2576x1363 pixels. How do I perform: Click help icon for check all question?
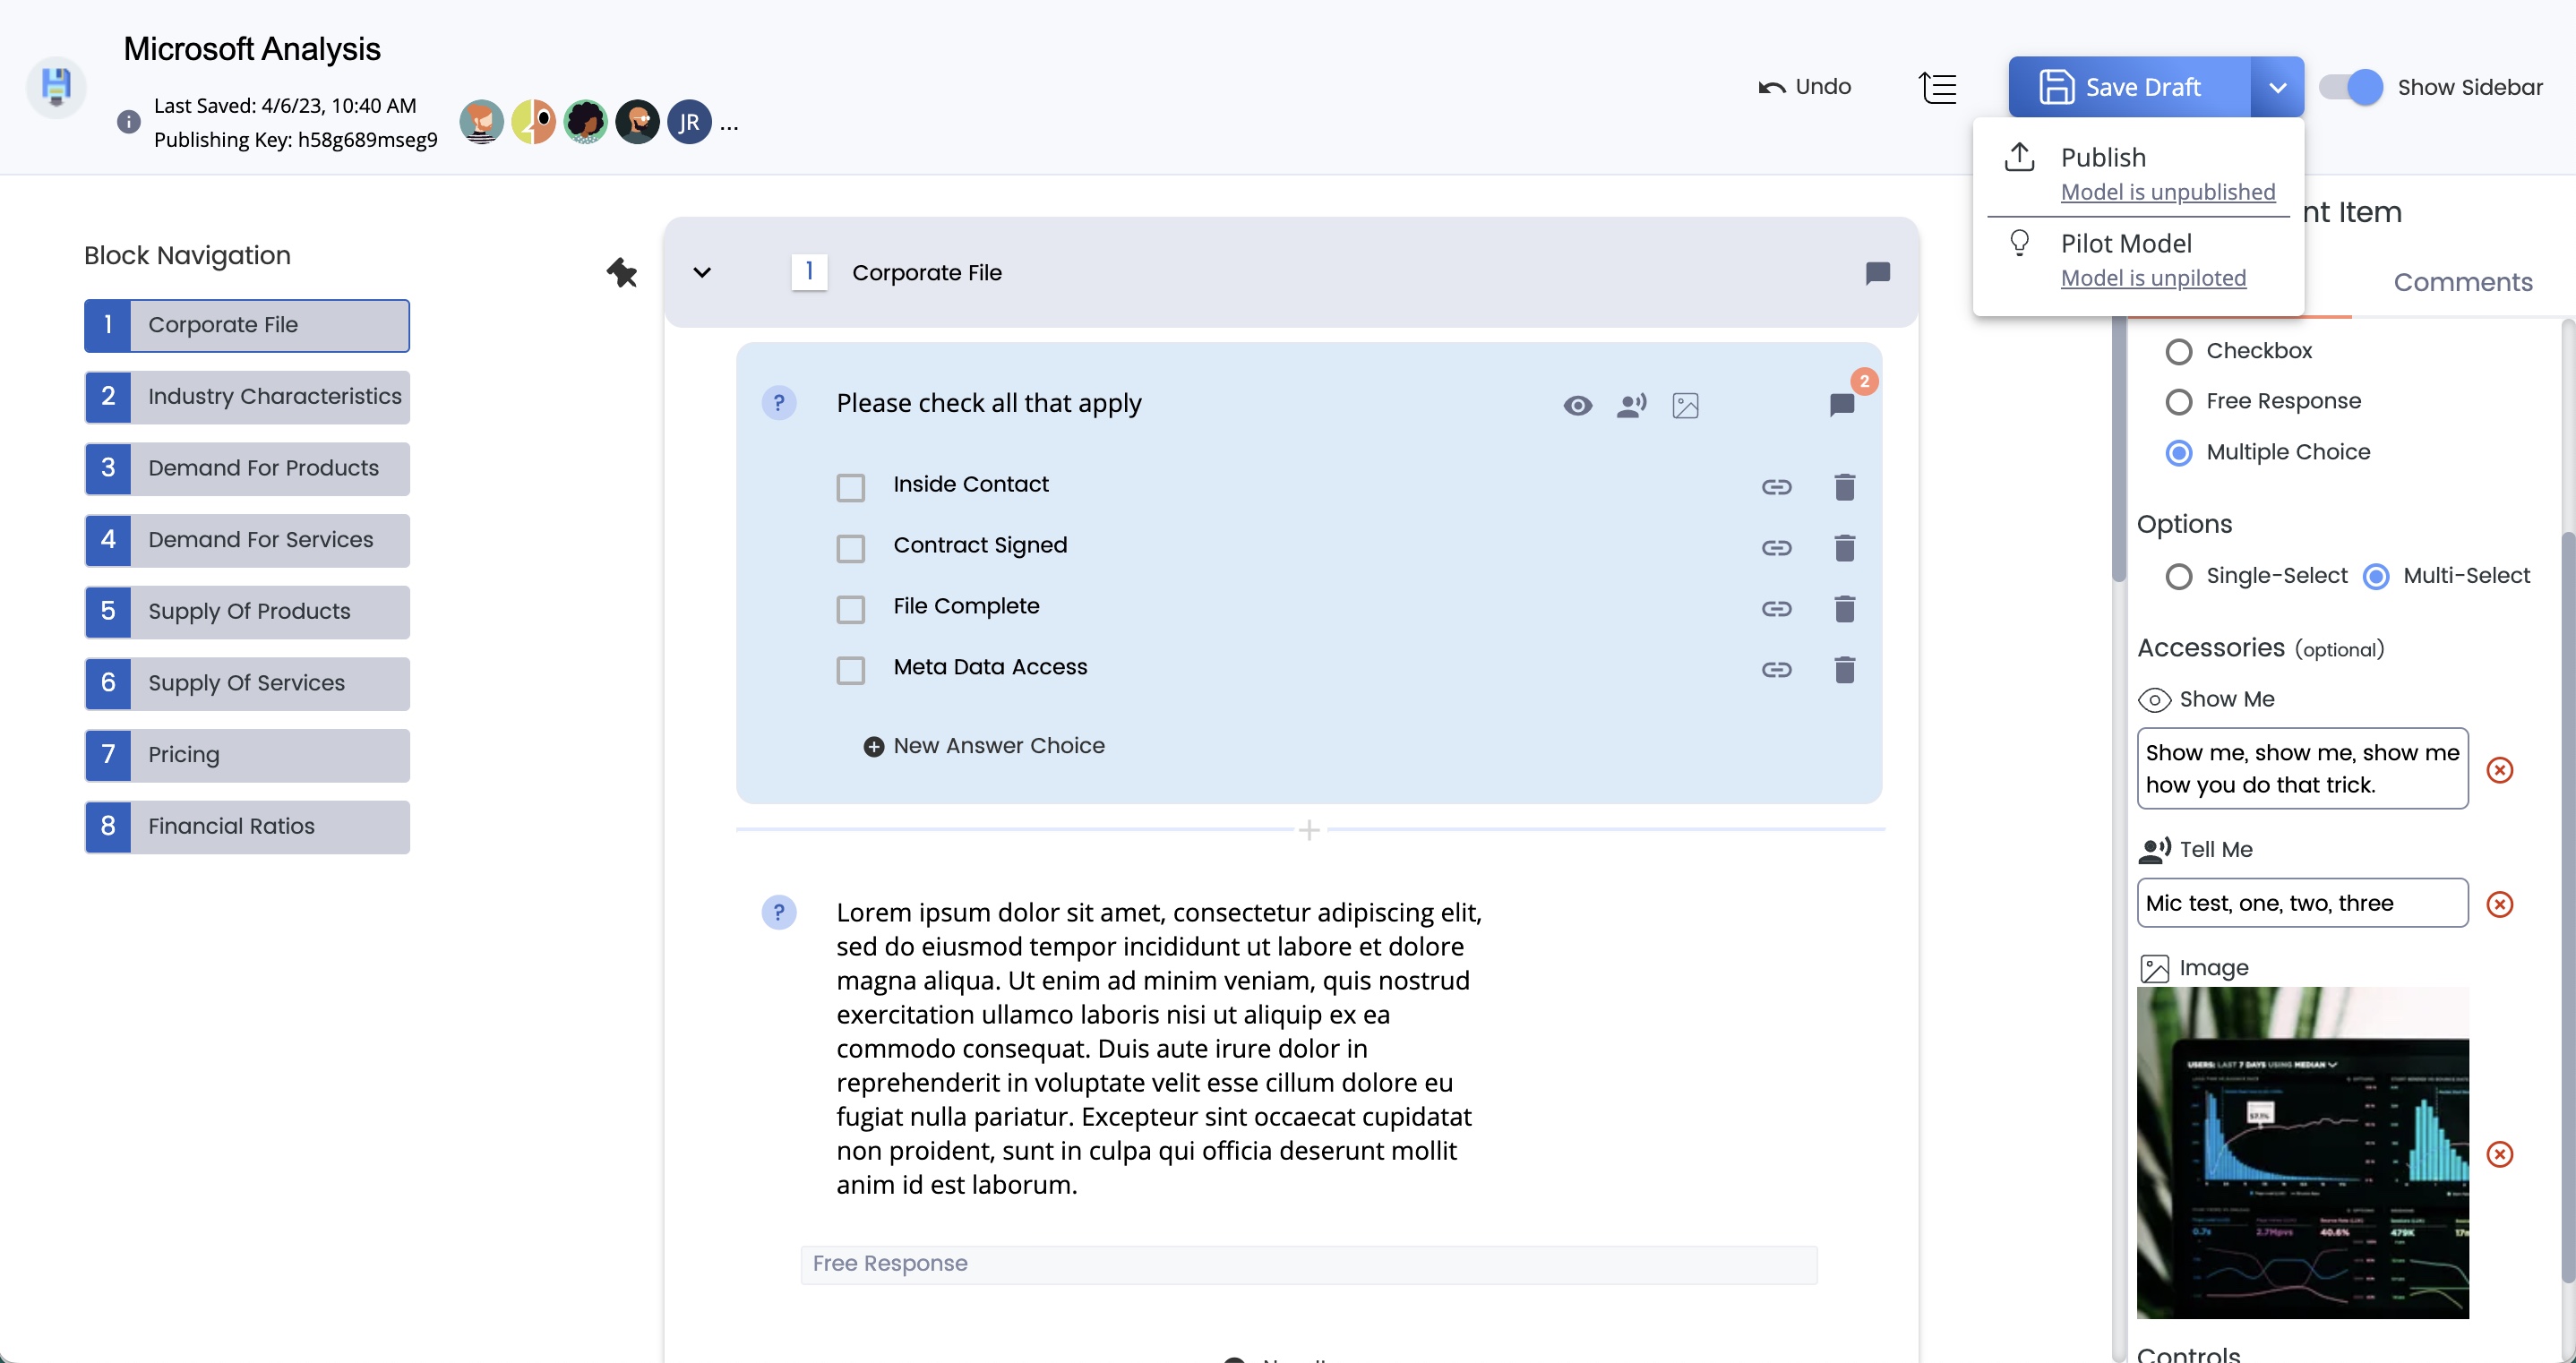[779, 403]
